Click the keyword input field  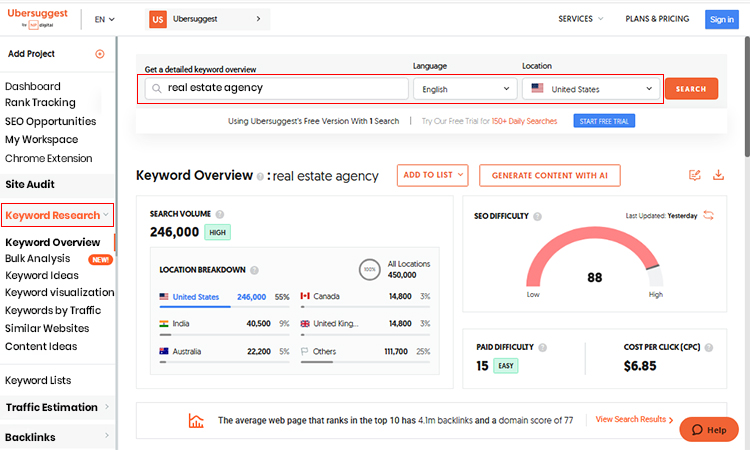pos(276,88)
